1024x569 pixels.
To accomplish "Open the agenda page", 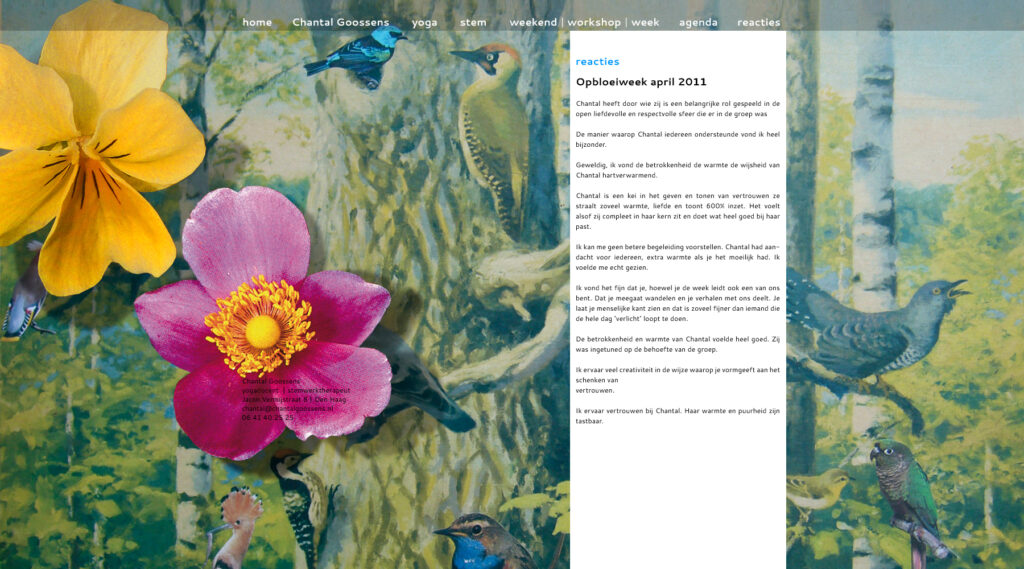I will click(697, 23).
